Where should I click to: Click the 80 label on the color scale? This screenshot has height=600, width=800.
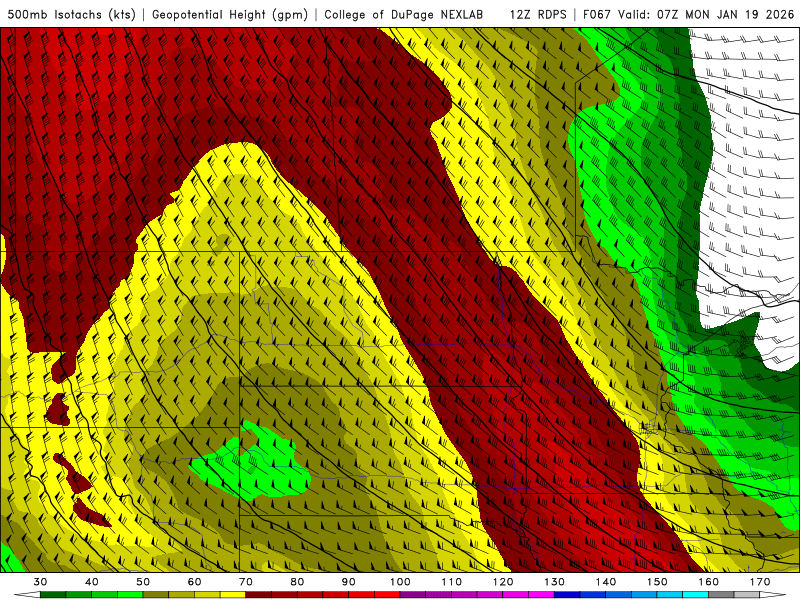pyautogui.click(x=297, y=582)
